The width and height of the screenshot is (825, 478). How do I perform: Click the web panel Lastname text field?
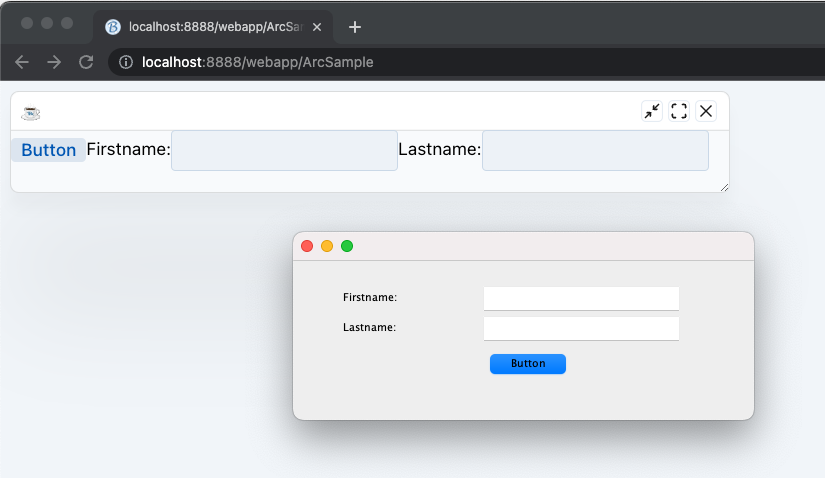point(595,150)
